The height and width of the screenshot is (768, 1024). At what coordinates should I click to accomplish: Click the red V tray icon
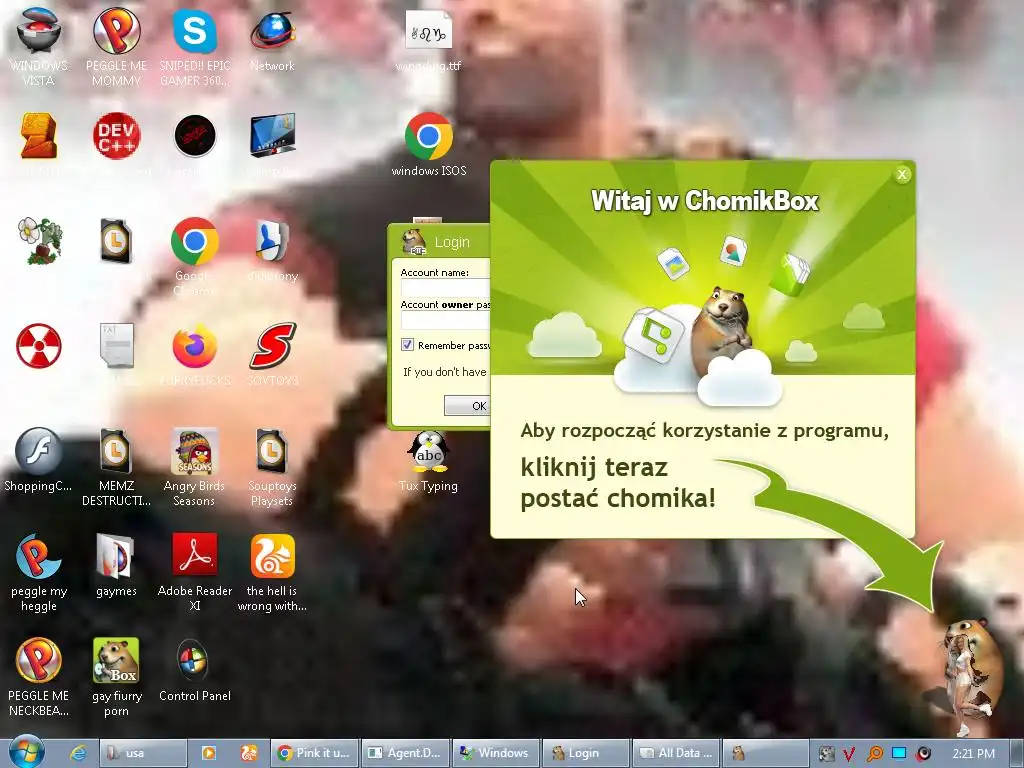click(849, 754)
